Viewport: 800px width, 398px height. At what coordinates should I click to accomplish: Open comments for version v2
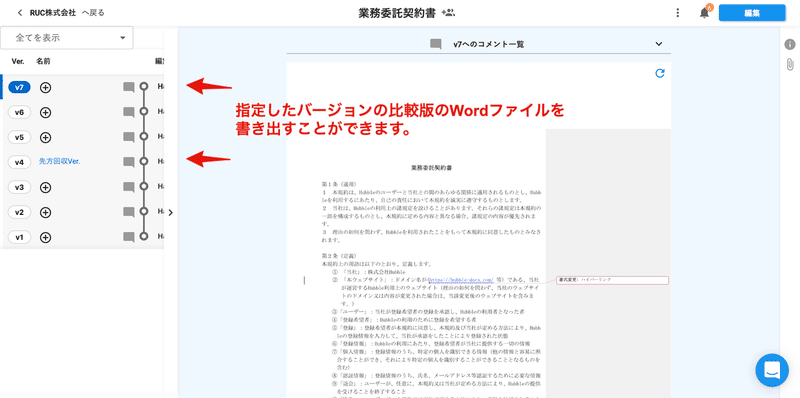(129, 212)
